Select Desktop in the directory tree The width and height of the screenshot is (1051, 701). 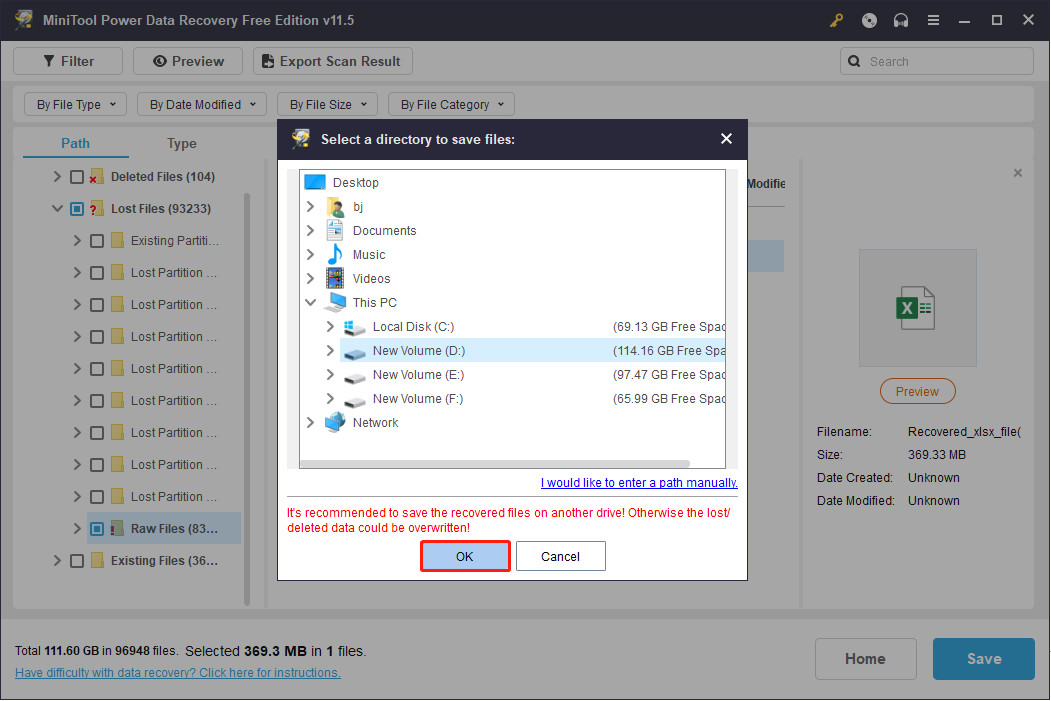[355, 182]
